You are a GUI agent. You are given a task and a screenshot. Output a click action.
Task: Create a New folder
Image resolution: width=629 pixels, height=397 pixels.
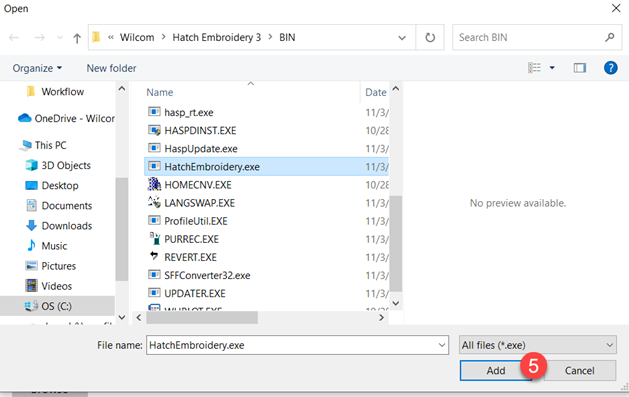point(112,68)
